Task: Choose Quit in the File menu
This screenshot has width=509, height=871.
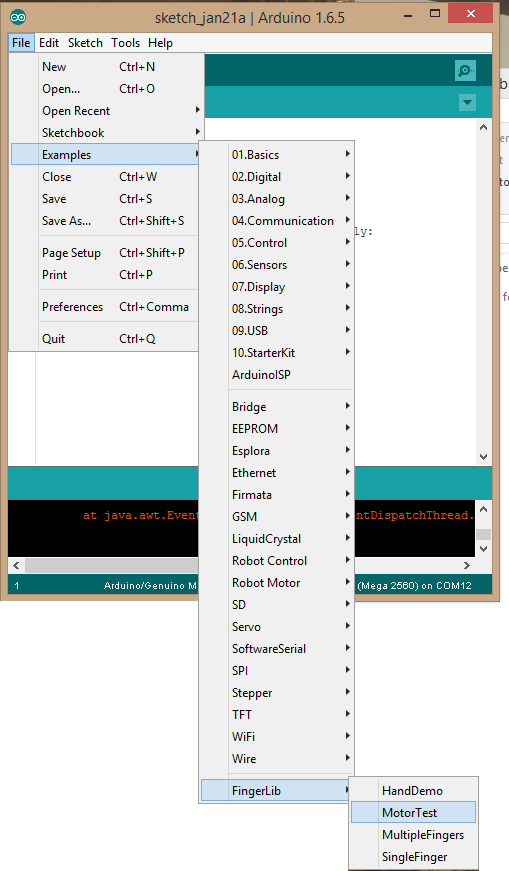Action: 106,339
